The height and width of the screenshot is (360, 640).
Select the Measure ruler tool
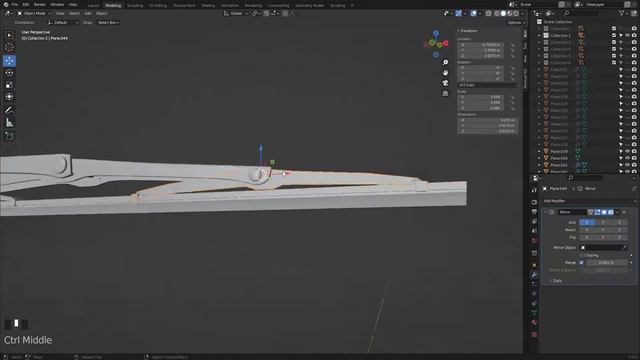(9, 122)
